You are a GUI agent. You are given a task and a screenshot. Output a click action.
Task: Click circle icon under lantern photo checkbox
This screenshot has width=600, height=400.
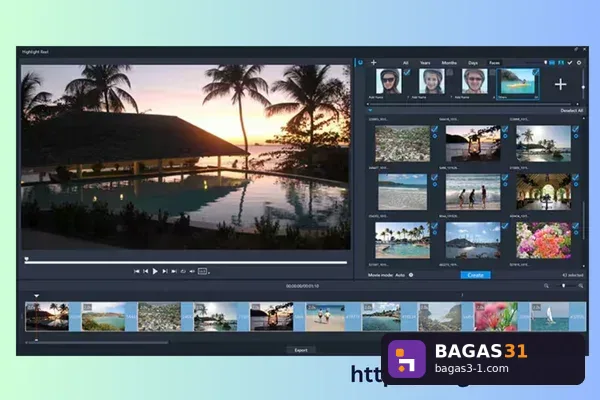[505, 136]
